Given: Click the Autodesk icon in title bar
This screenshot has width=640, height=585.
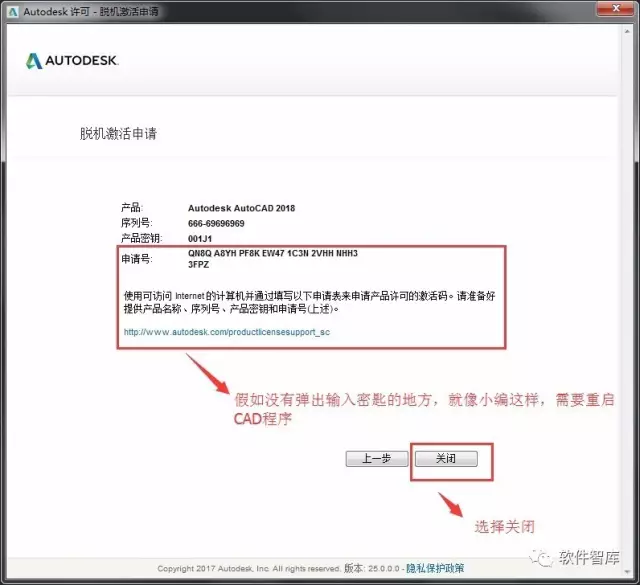Looking at the screenshot, I should coord(13,11).
